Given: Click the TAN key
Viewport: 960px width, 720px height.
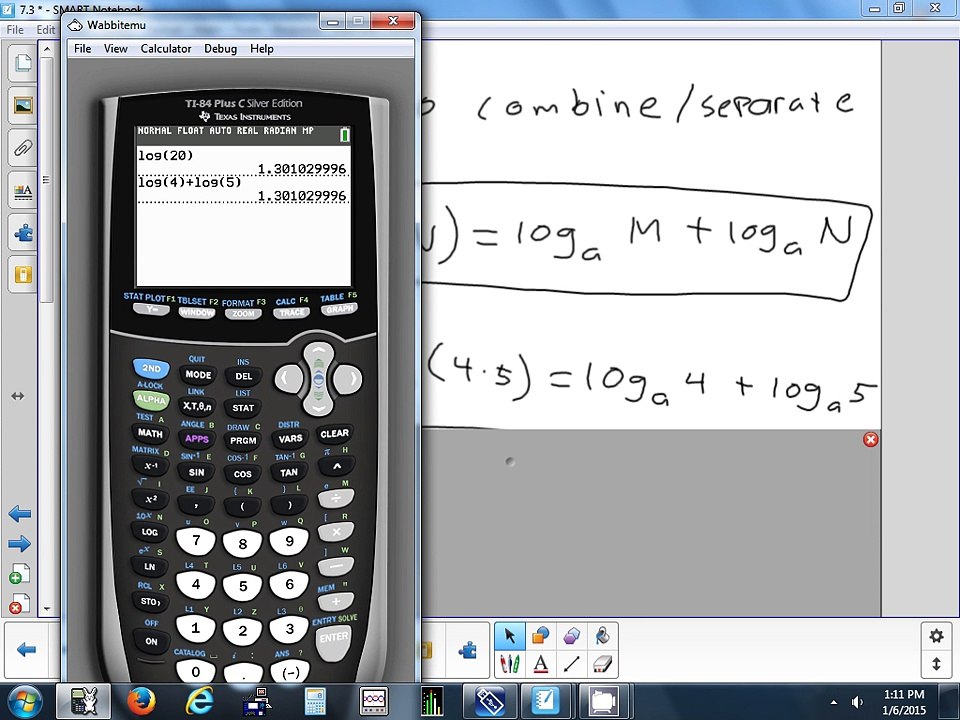Looking at the screenshot, I should 289,472.
